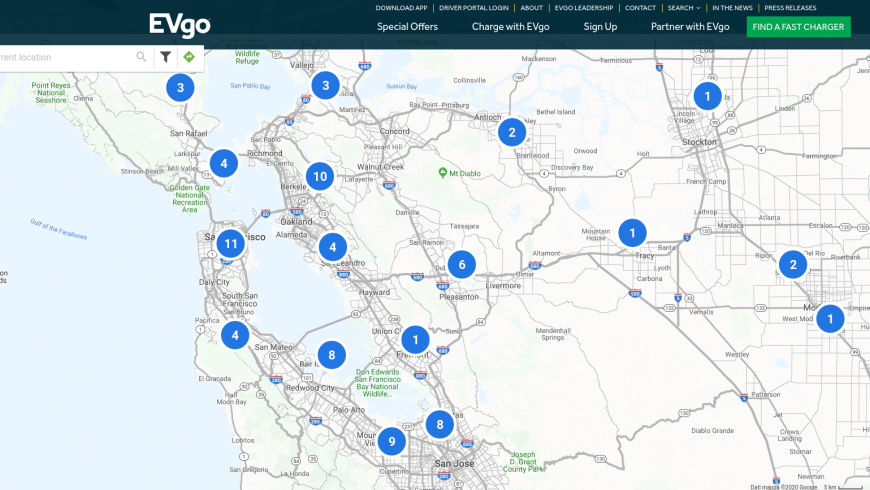Click the Stockton map label

699,142
